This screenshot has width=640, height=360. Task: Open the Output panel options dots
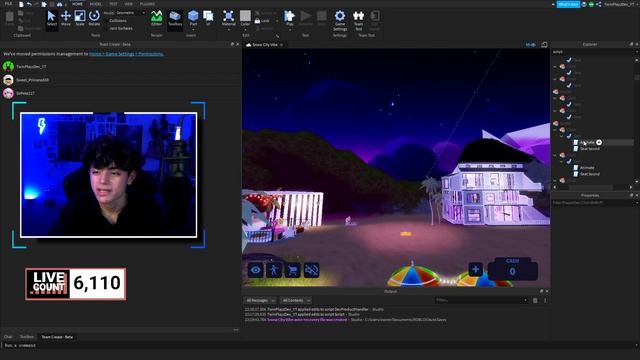click(x=545, y=300)
